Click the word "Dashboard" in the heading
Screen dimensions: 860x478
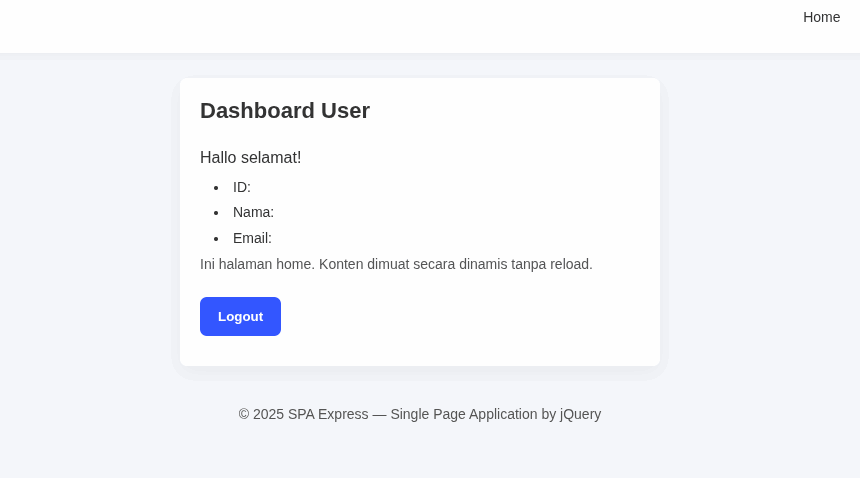[257, 111]
